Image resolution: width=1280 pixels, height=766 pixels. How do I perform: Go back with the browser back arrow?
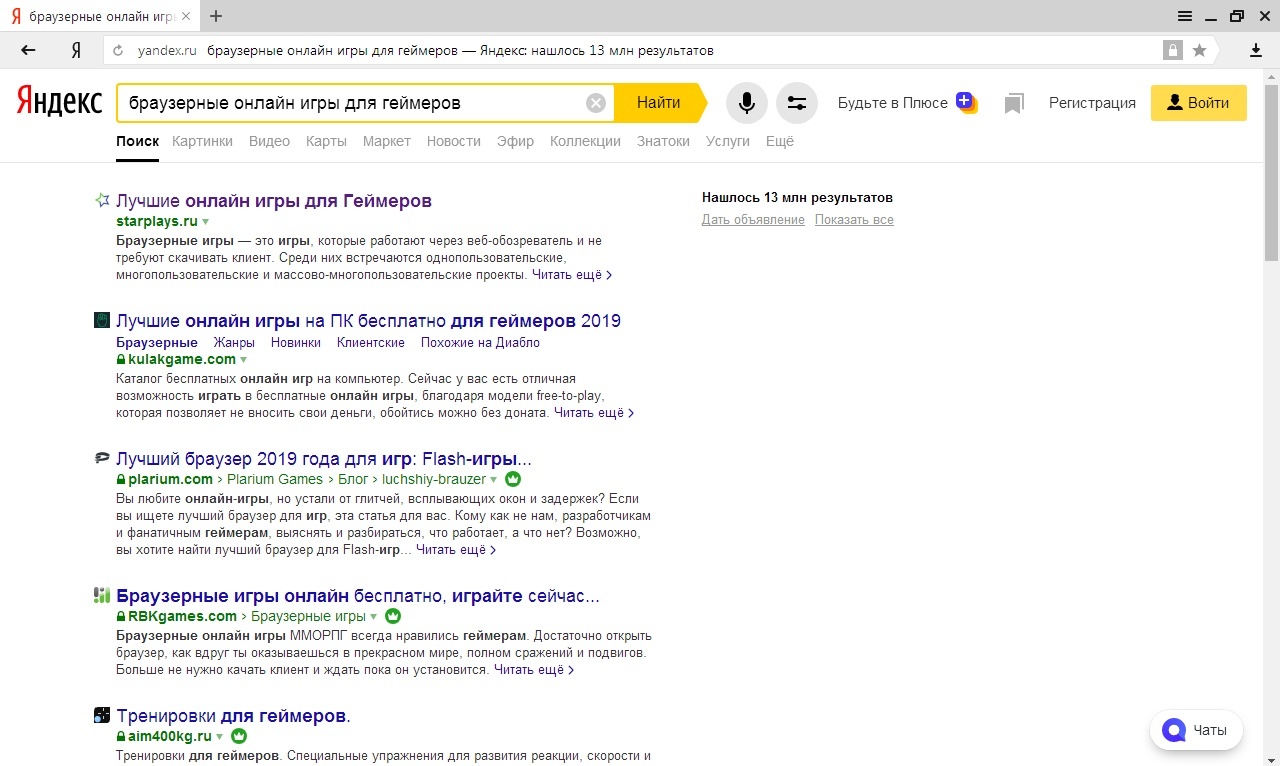pyautogui.click(x=28, y=50)
